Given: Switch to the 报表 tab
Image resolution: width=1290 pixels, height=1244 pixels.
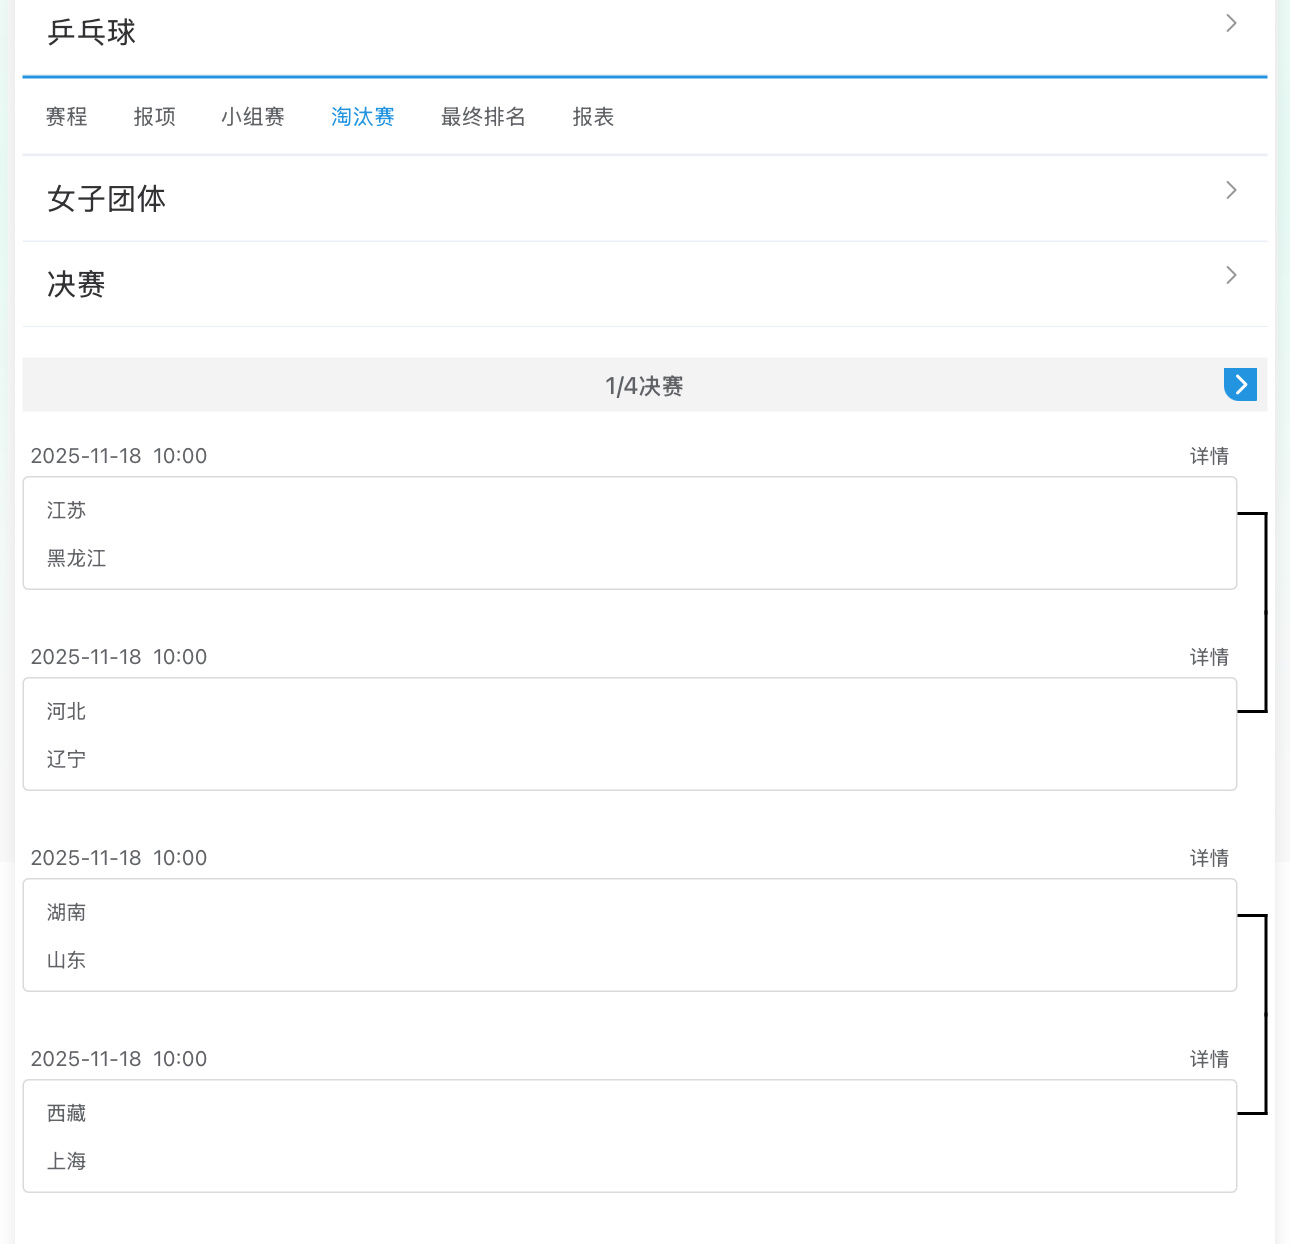Looking at the screenshot, I should (593, 116).
